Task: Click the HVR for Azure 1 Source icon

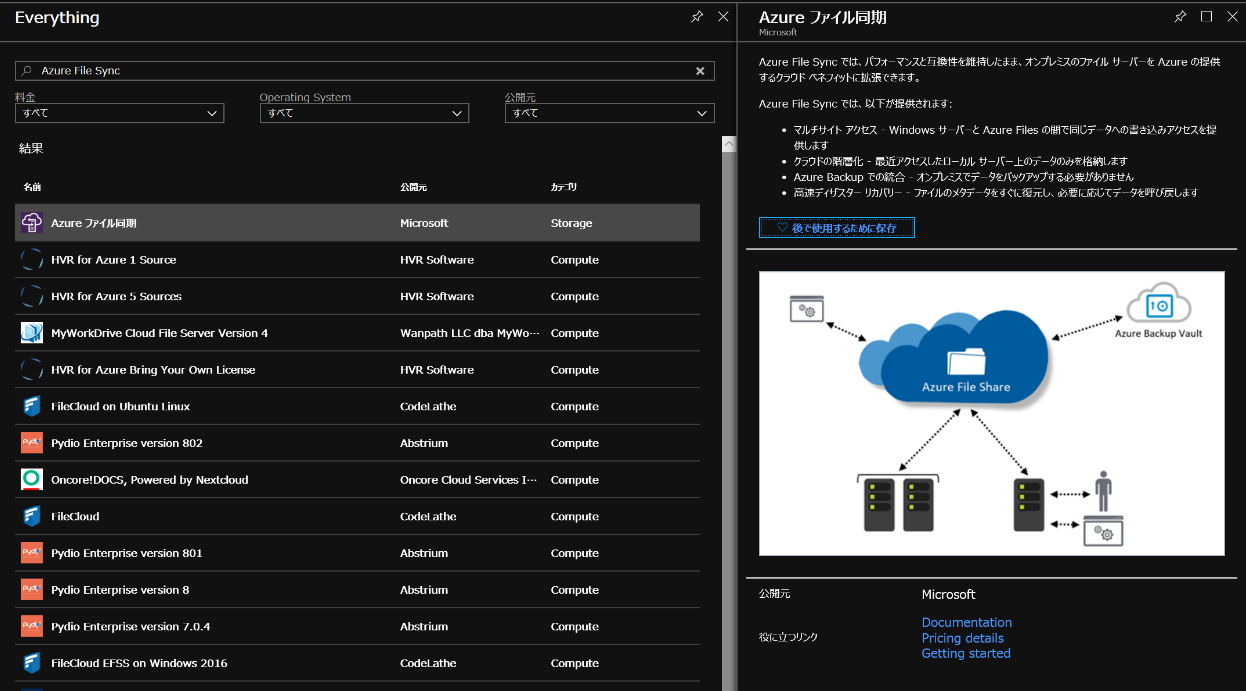Action: coord(32,260)
